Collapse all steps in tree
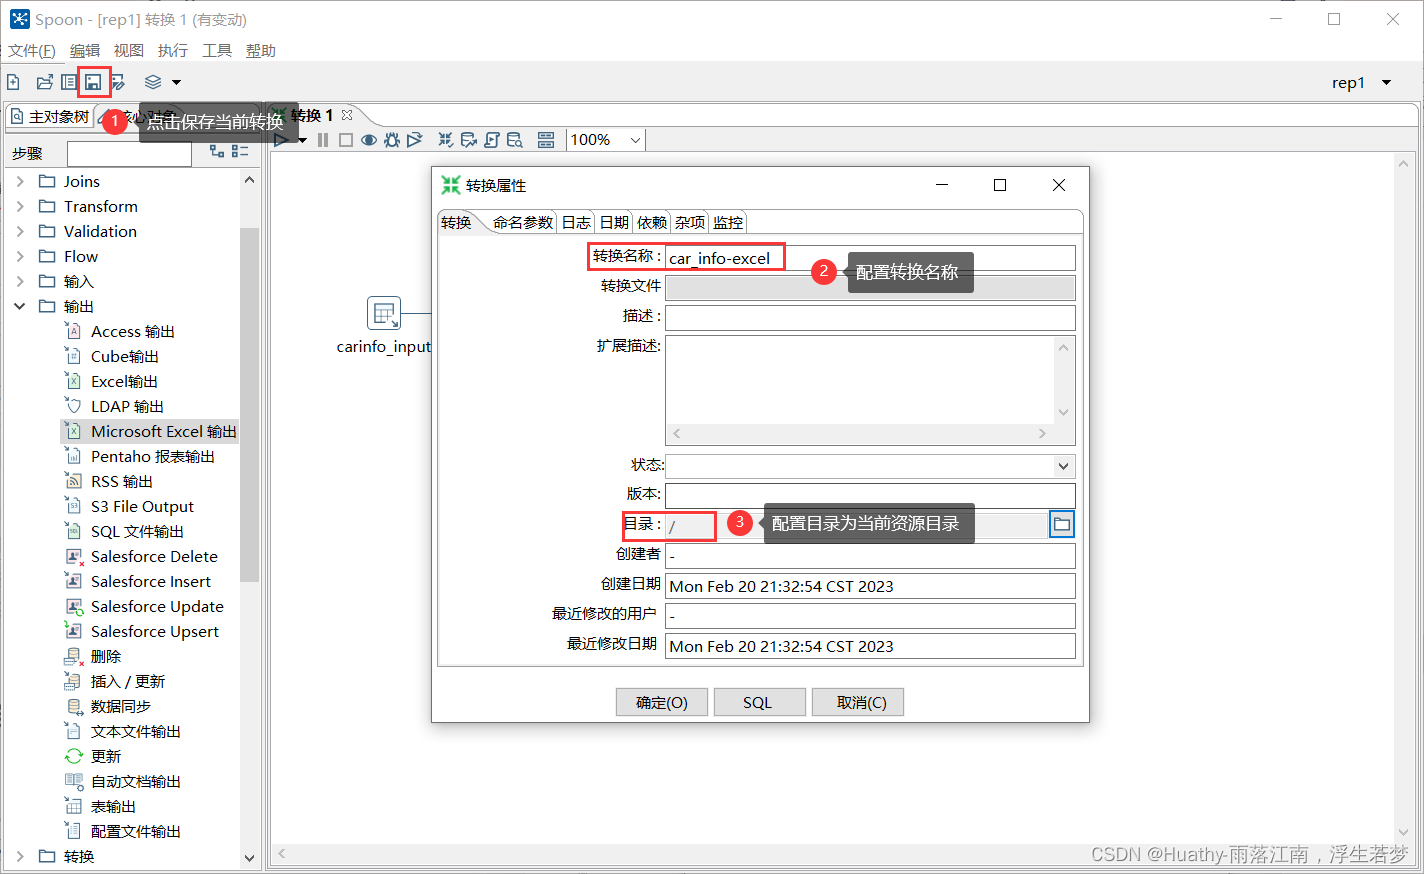Image resolution: width=1424 pixels, height=874 pixels. point(240,151)
